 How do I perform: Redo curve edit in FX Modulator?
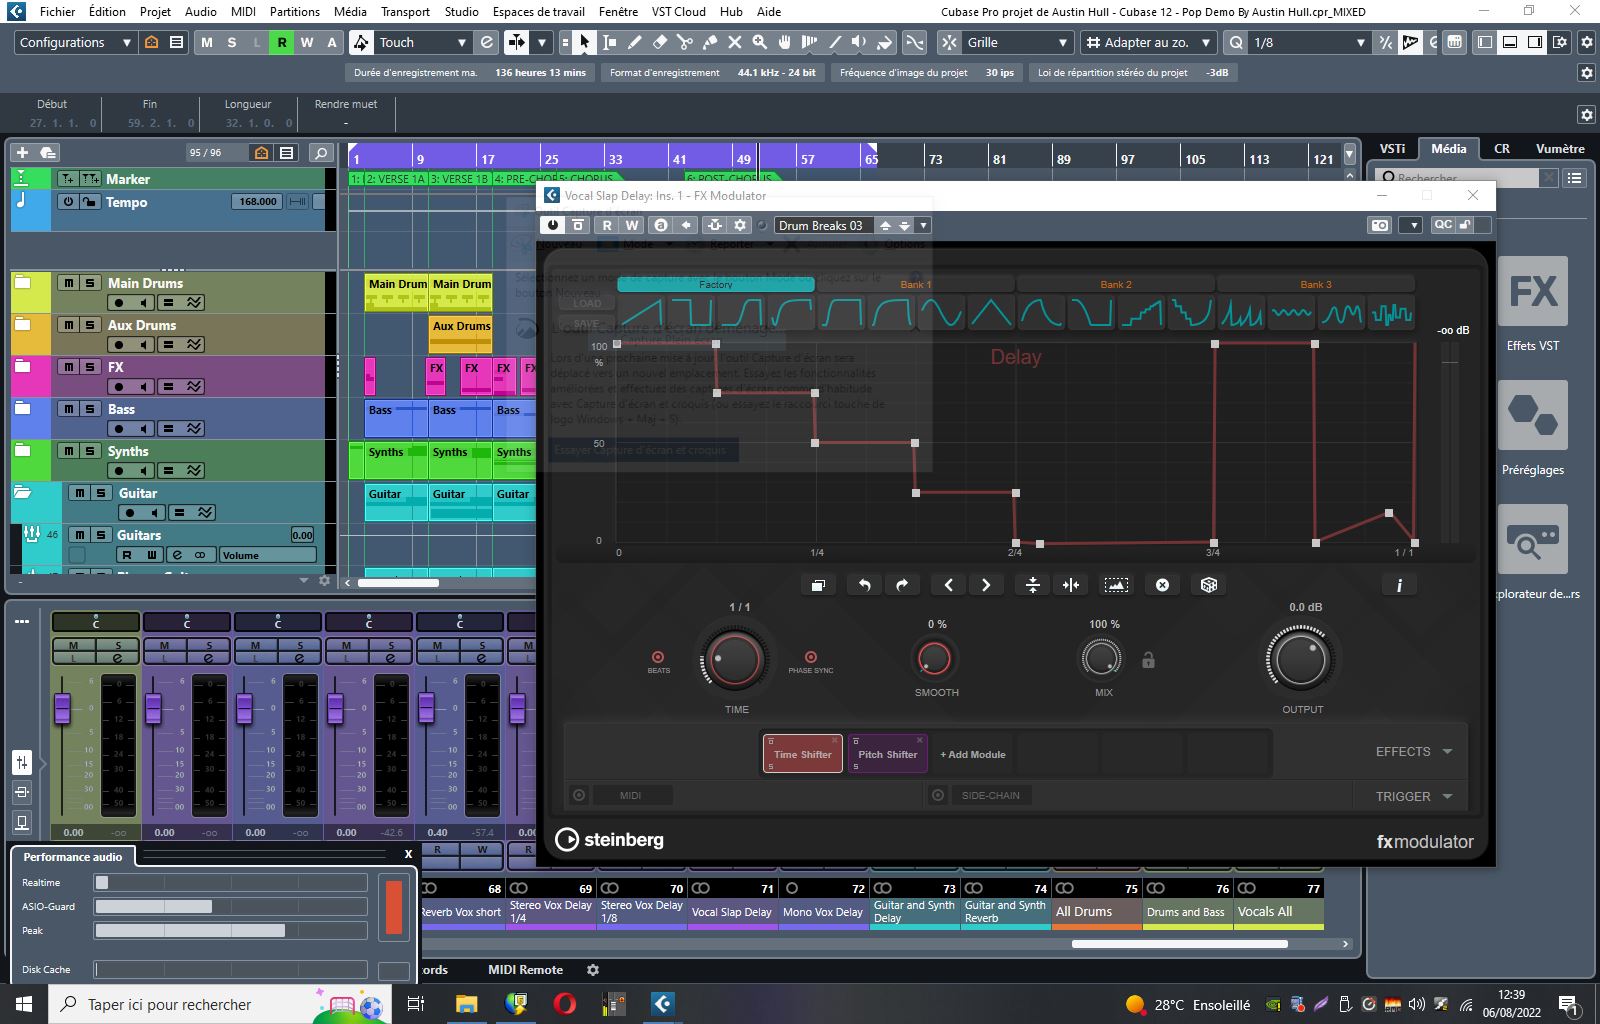point(901,585)
